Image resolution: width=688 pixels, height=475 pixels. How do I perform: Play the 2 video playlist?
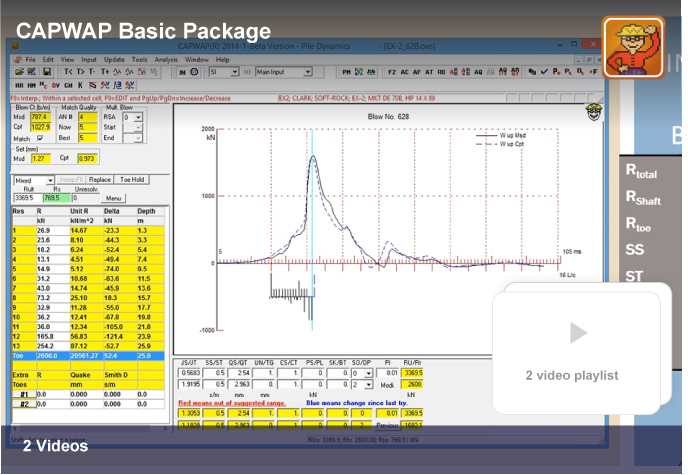tap(578, 332)
